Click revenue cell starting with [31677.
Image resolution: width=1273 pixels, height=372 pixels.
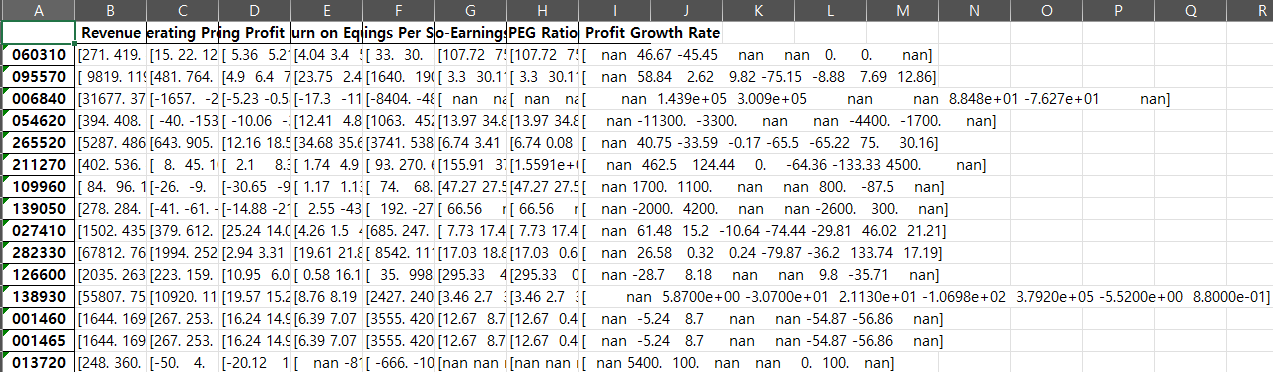pyautogui.click(x=110, y=98)
